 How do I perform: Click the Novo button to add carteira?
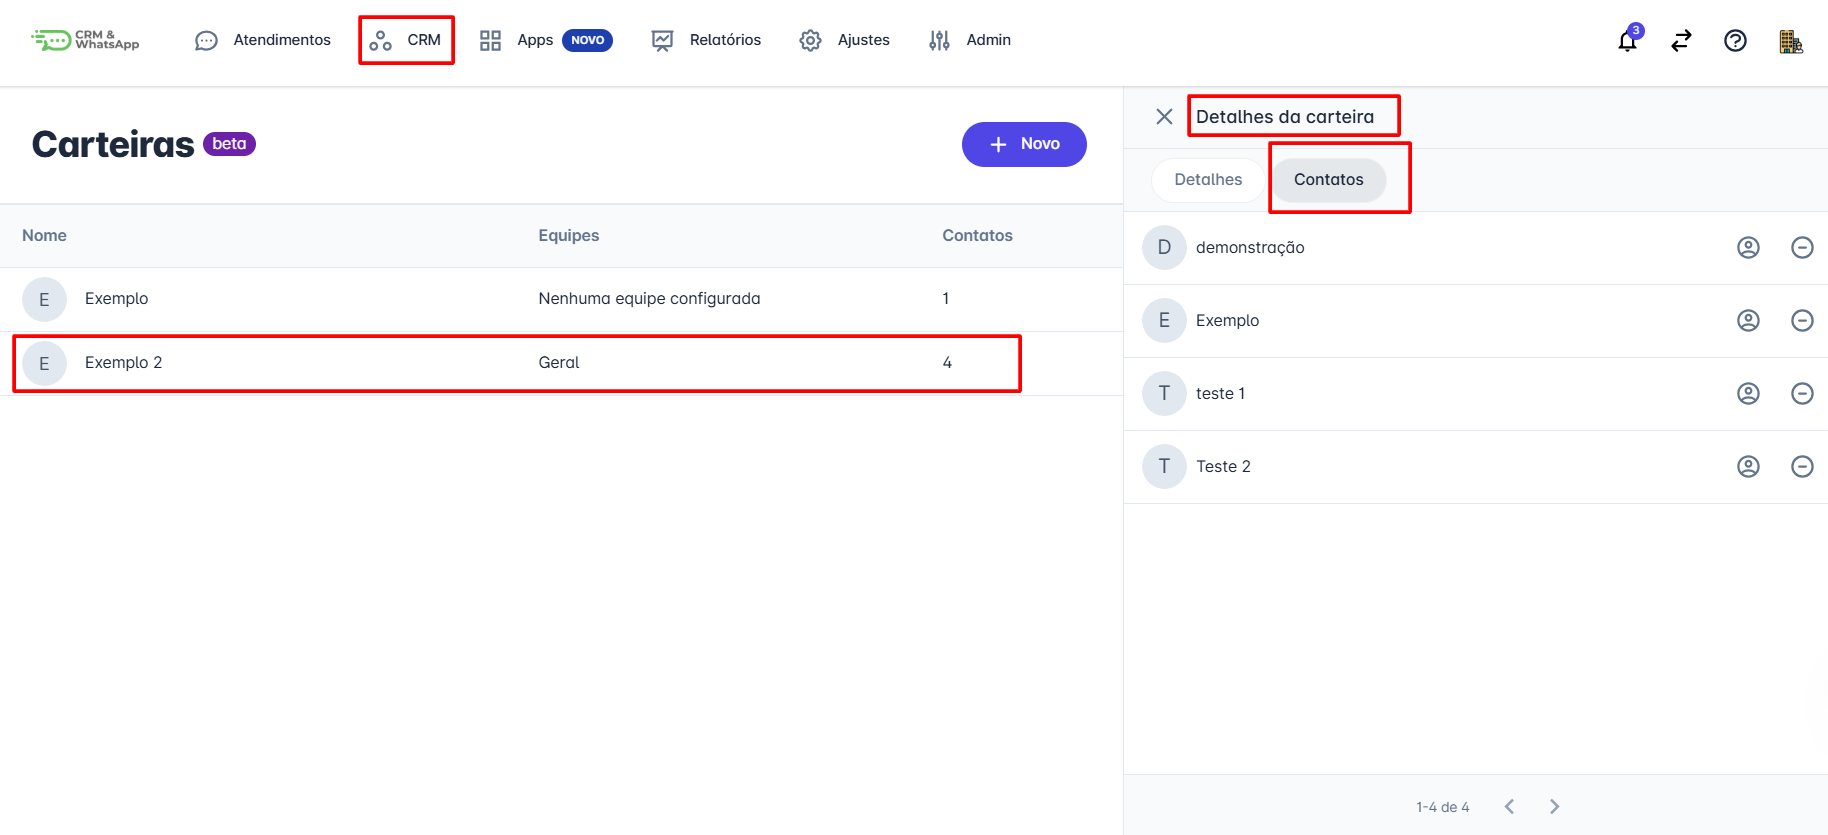(1024, 145)
